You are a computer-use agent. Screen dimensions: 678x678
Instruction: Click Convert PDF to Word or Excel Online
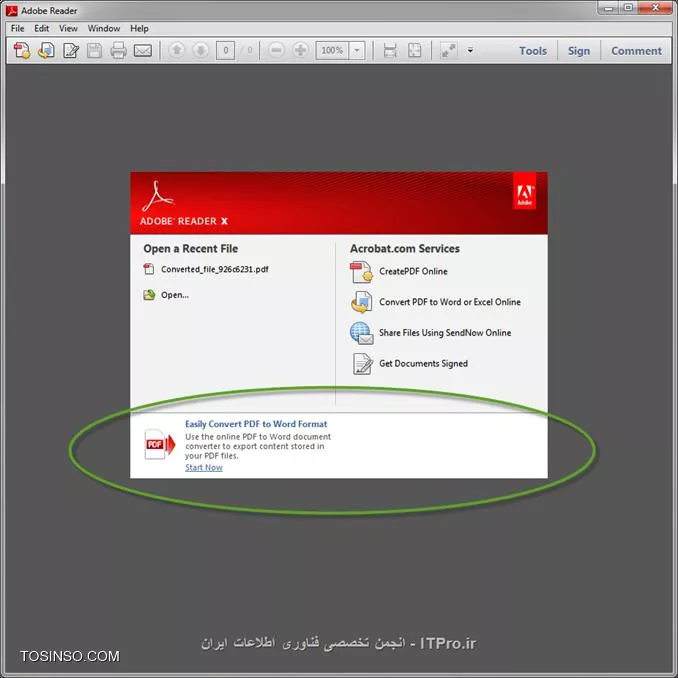point(450,302)
